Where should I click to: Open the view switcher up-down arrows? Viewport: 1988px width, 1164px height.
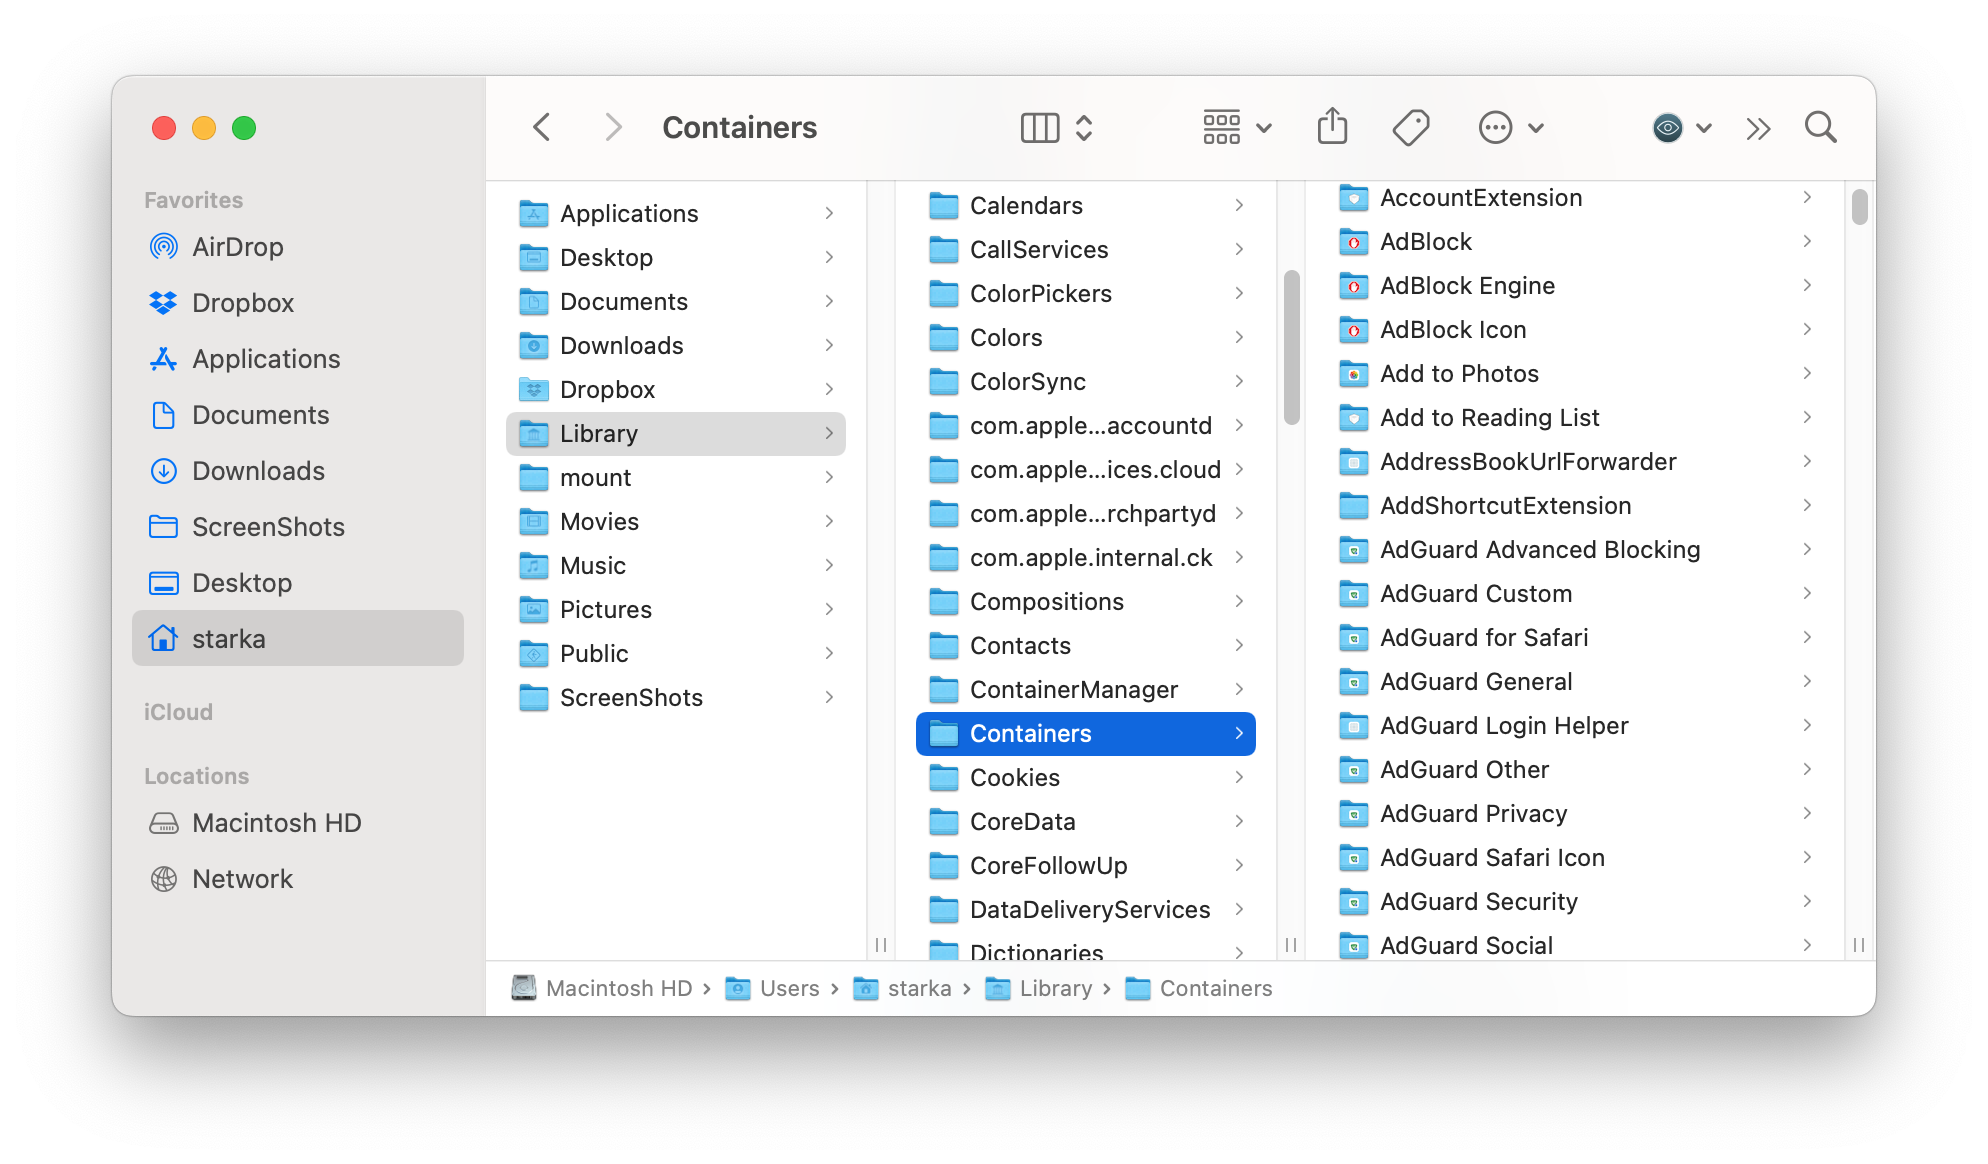tap(1084, 128)
